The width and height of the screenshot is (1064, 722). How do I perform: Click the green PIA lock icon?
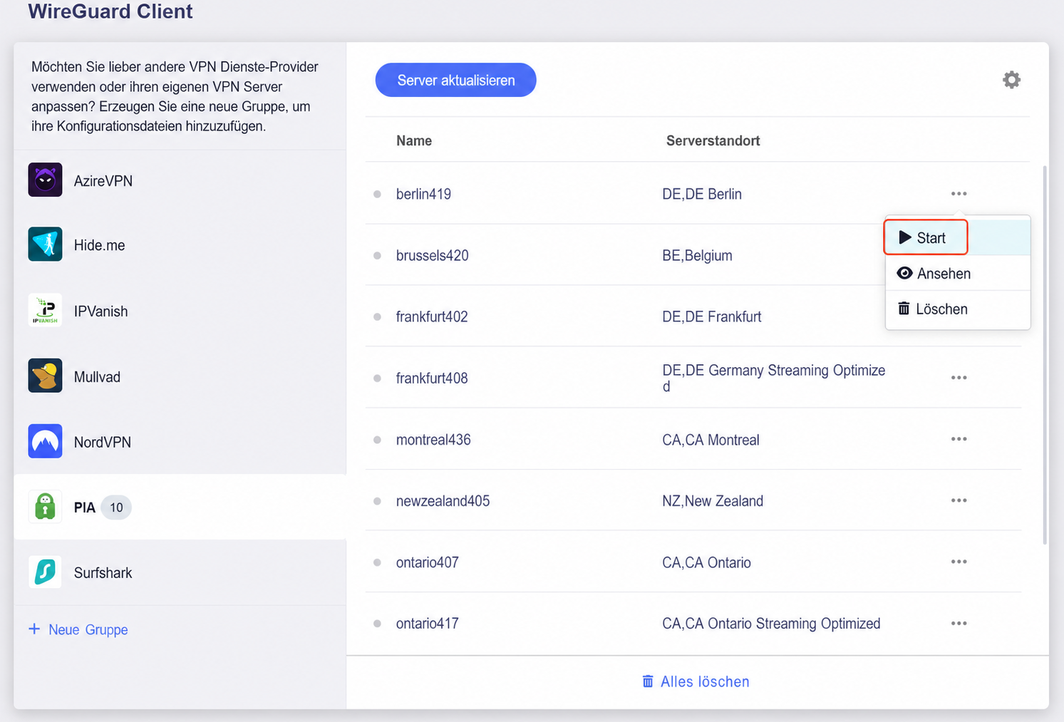[x=45, y=507]
